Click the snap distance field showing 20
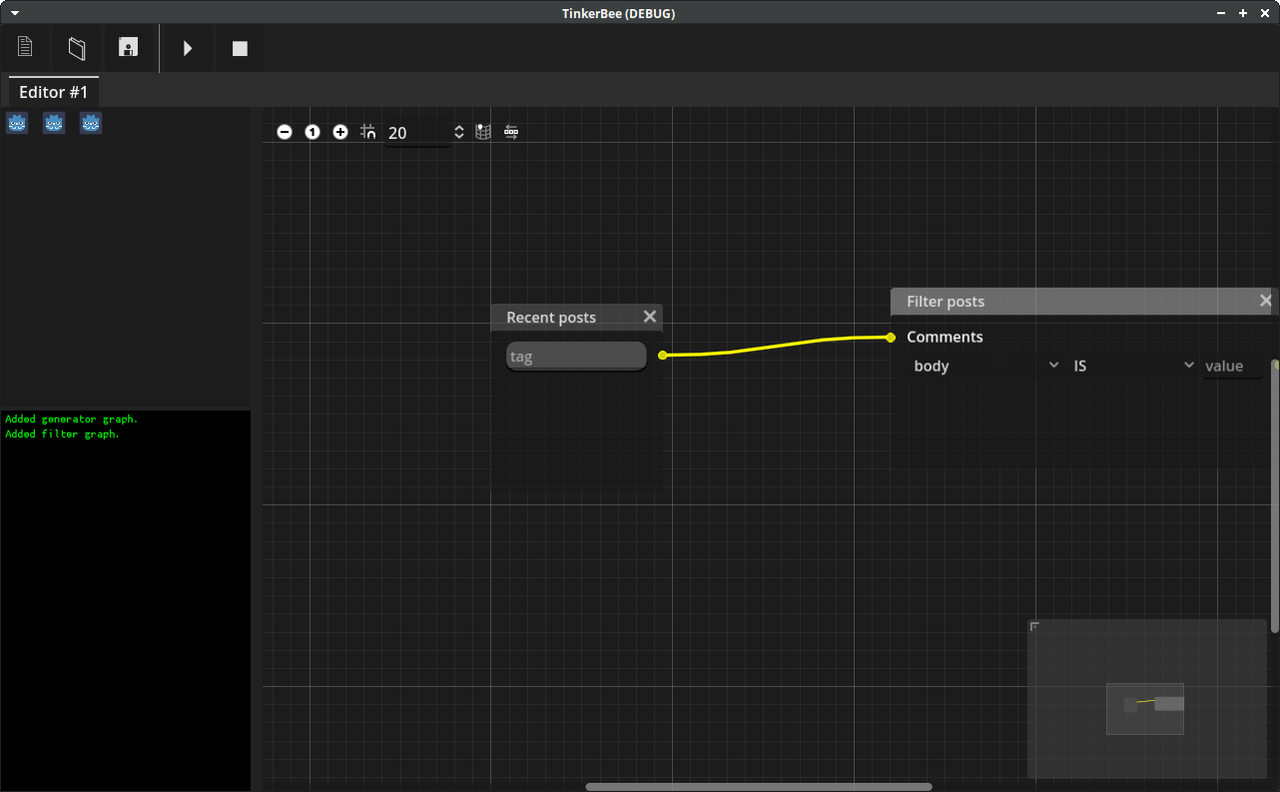The width and height of the screenshot is (1280, 792). 418,133
